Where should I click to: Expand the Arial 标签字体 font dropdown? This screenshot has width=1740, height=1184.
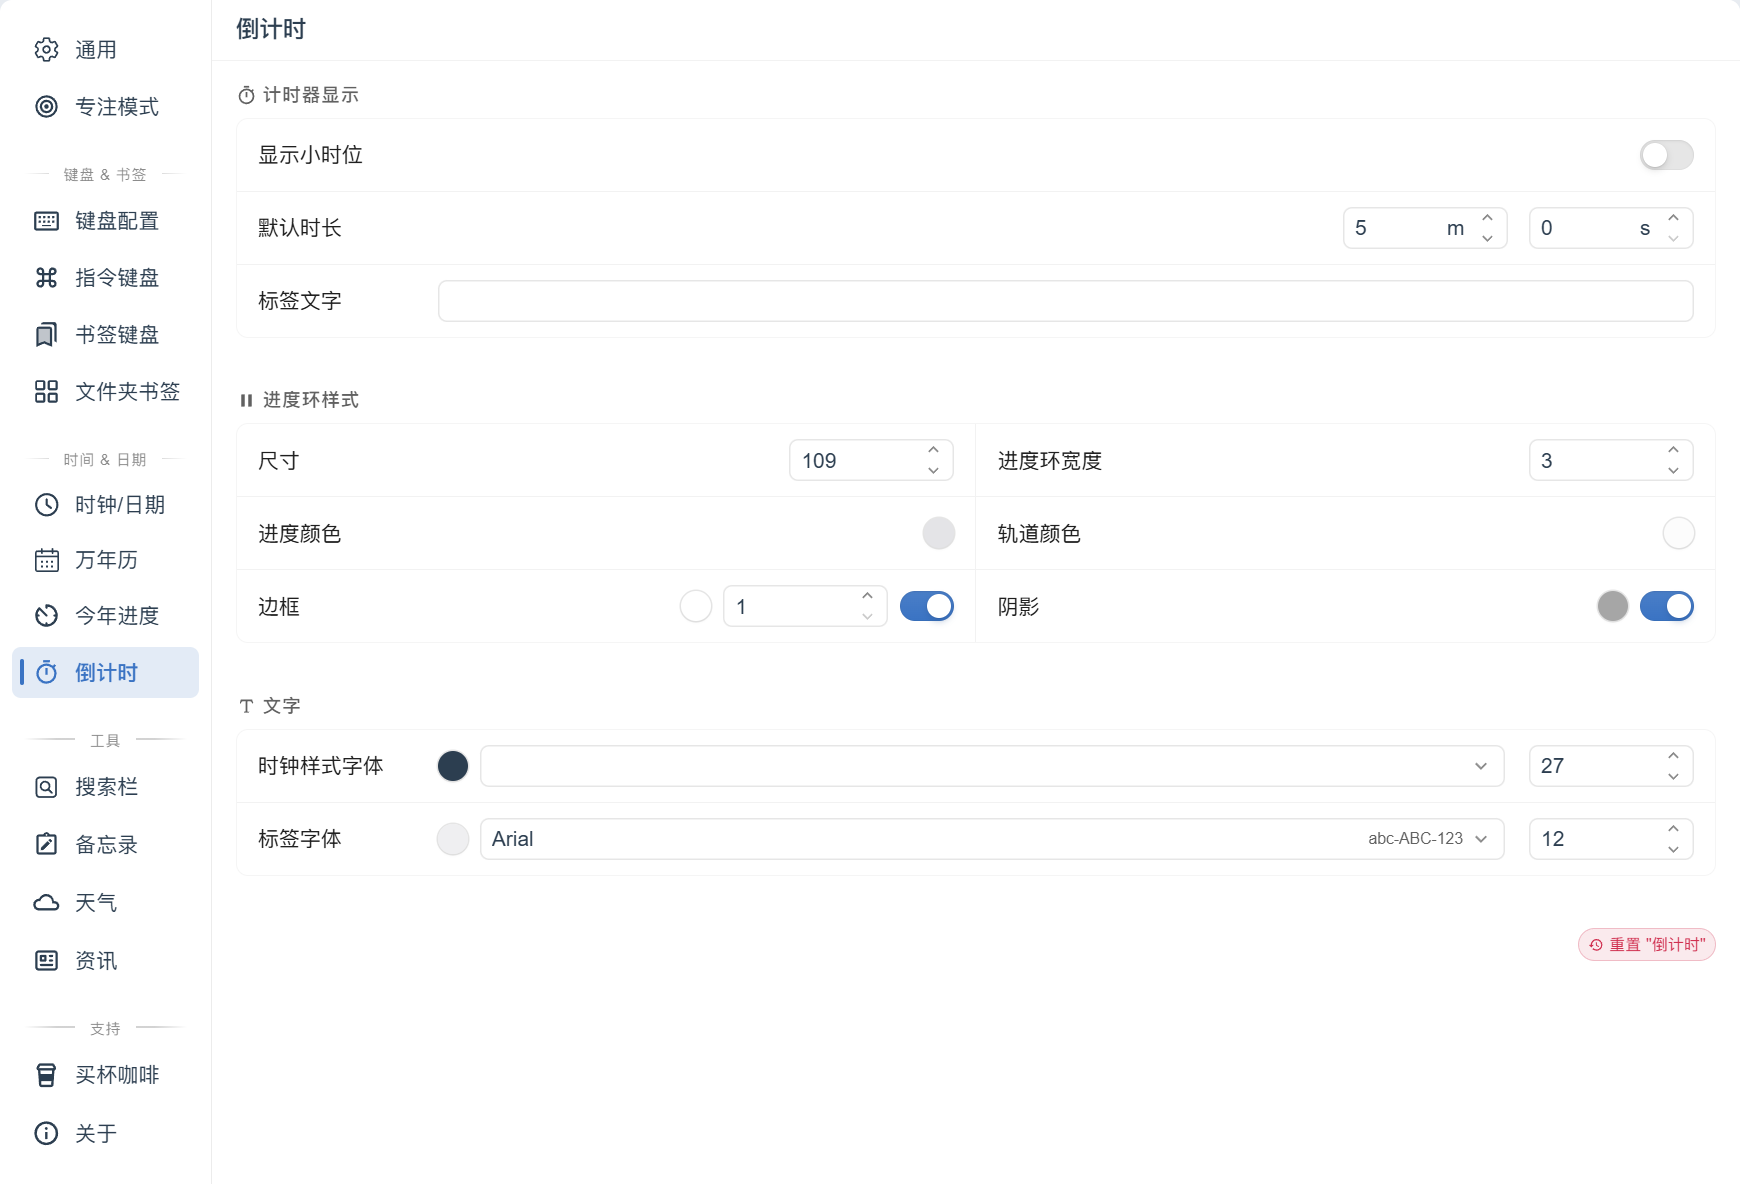pyautogui.click(x=992, y=839)
